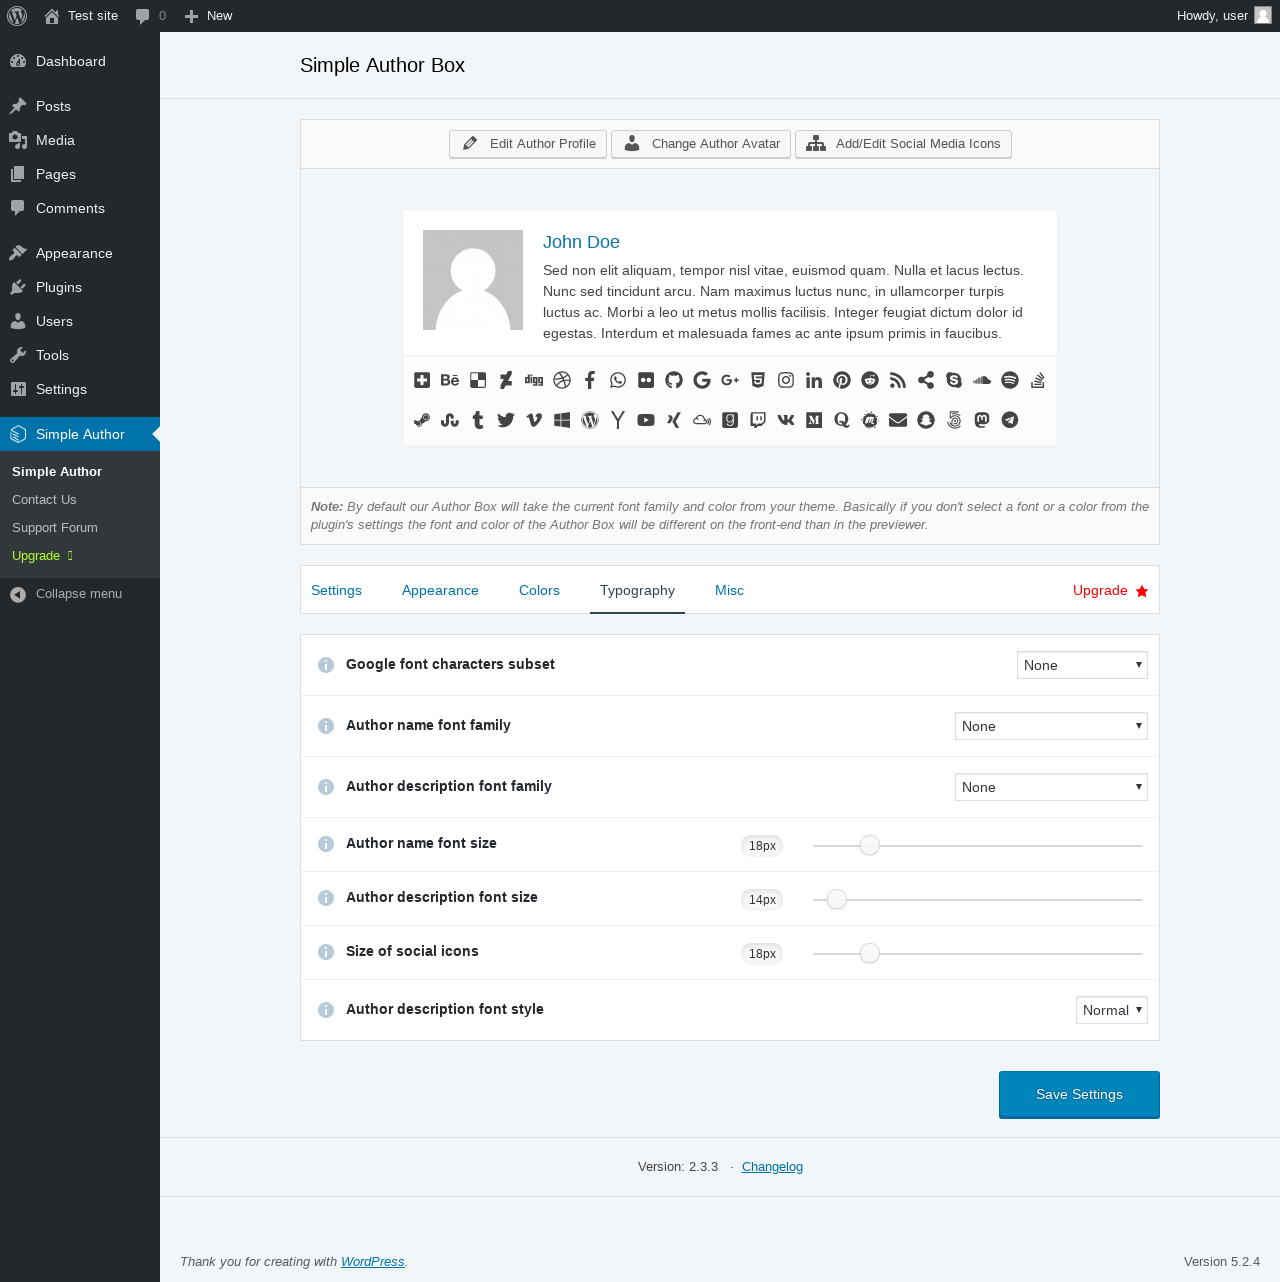Image resolution: width=1280 pixels, height=1282 pixels.
Task: Click the John Doe avatar placeholder image
Action: (x=473, y=280)
